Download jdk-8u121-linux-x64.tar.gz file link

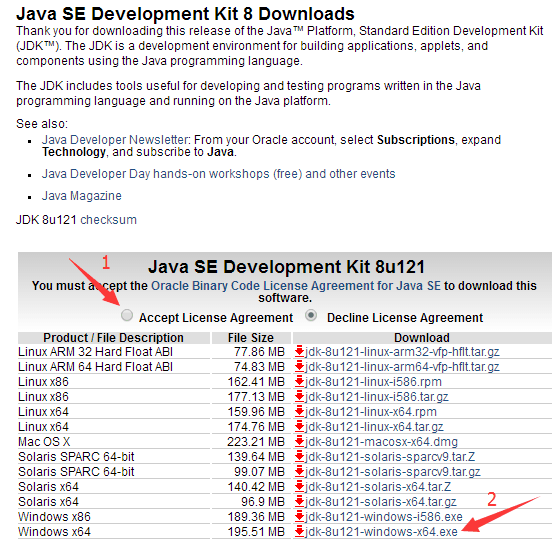coord(374,427)
